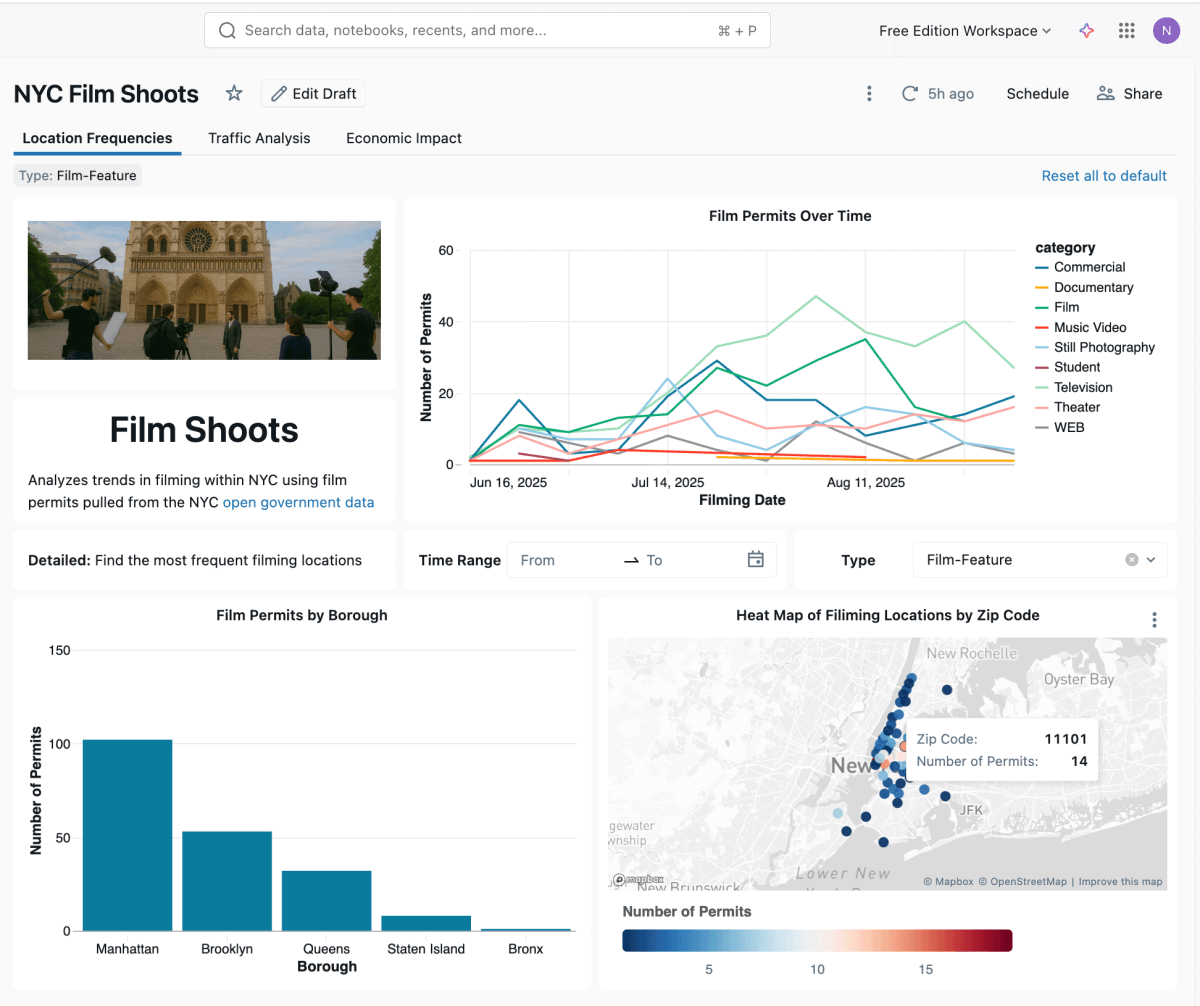Click the Bronx axis label

click(x=526, y=948)
